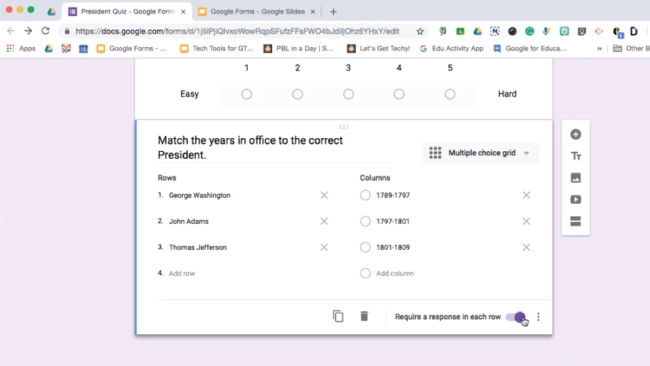Select rating 4 on the Easy-Hard scale
Screen dimensions: 650x366
pyautogui.click(x=399, y=94)
